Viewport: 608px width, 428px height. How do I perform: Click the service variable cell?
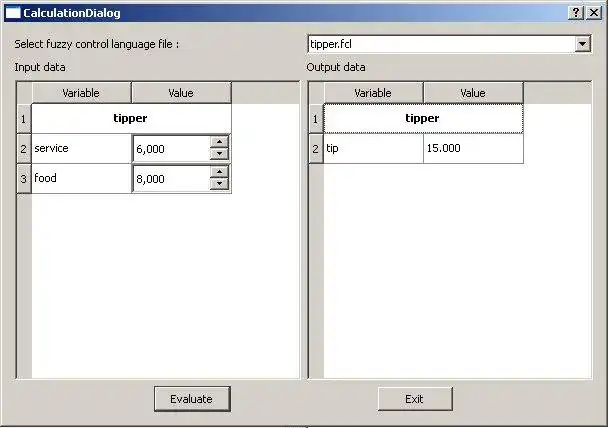(81, 148)
